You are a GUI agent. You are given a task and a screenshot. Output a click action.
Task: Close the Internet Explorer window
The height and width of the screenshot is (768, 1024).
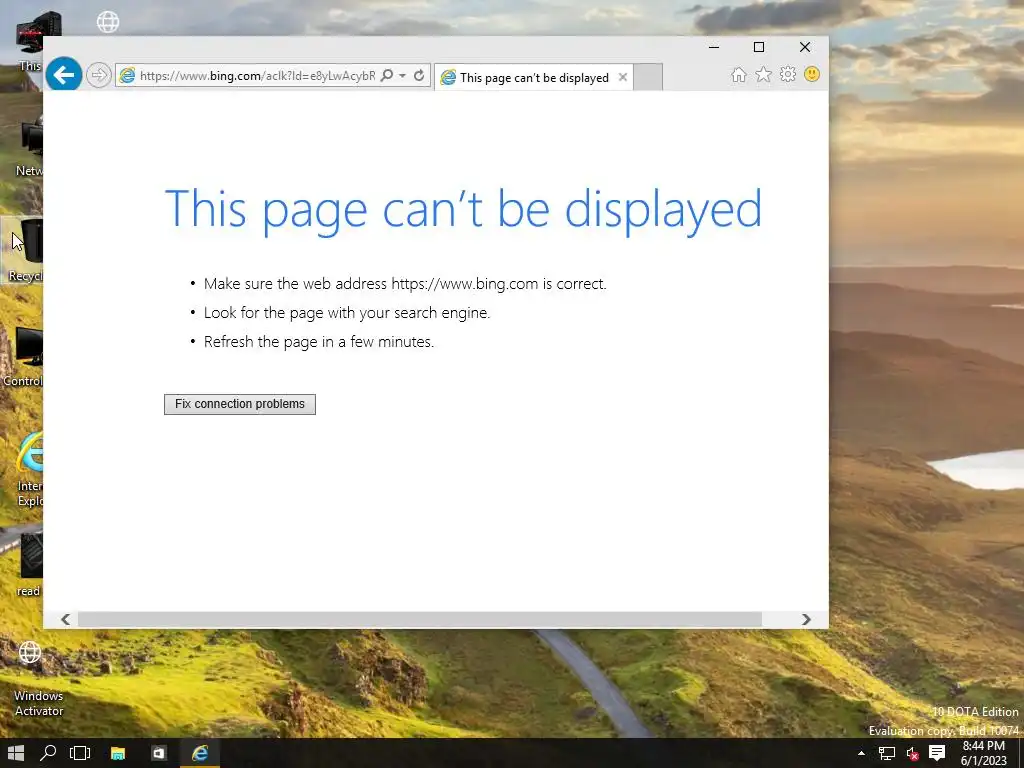(805, 47)
